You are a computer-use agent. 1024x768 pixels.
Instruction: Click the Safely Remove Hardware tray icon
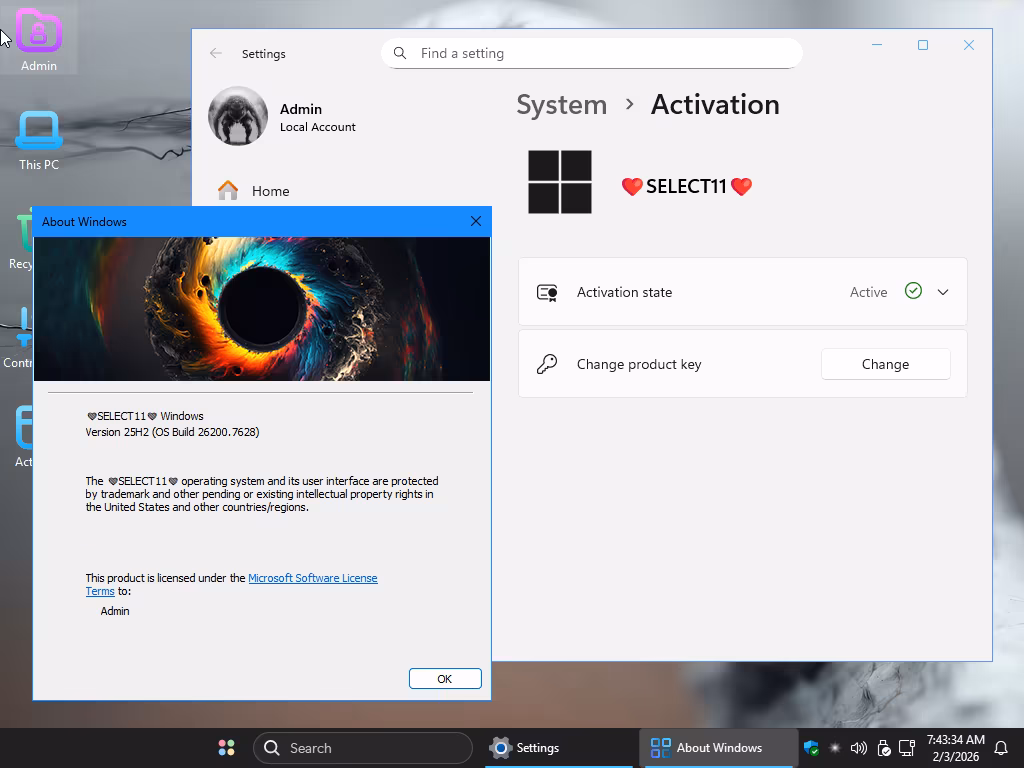pos(884,748)
